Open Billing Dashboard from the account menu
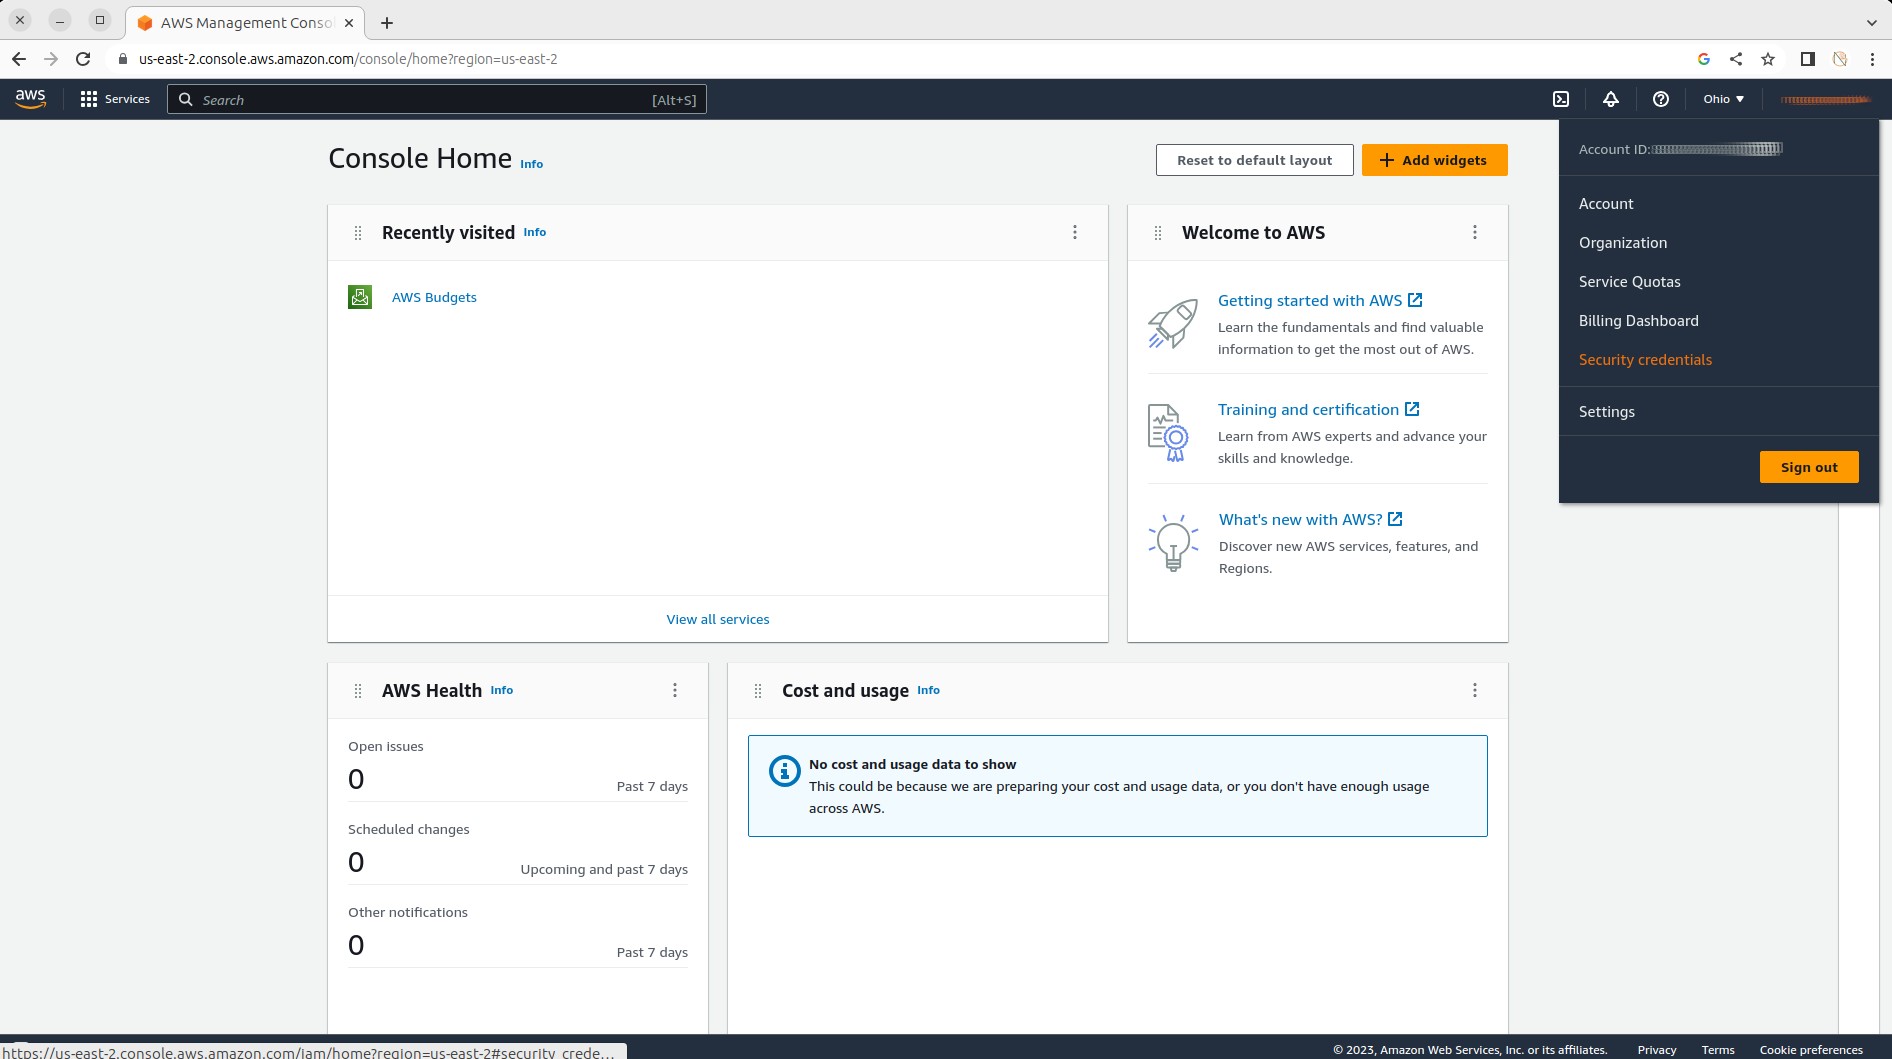The width and height of the screenshot is (1892, 1059). pyautogui.click(x=1639, y=321)
